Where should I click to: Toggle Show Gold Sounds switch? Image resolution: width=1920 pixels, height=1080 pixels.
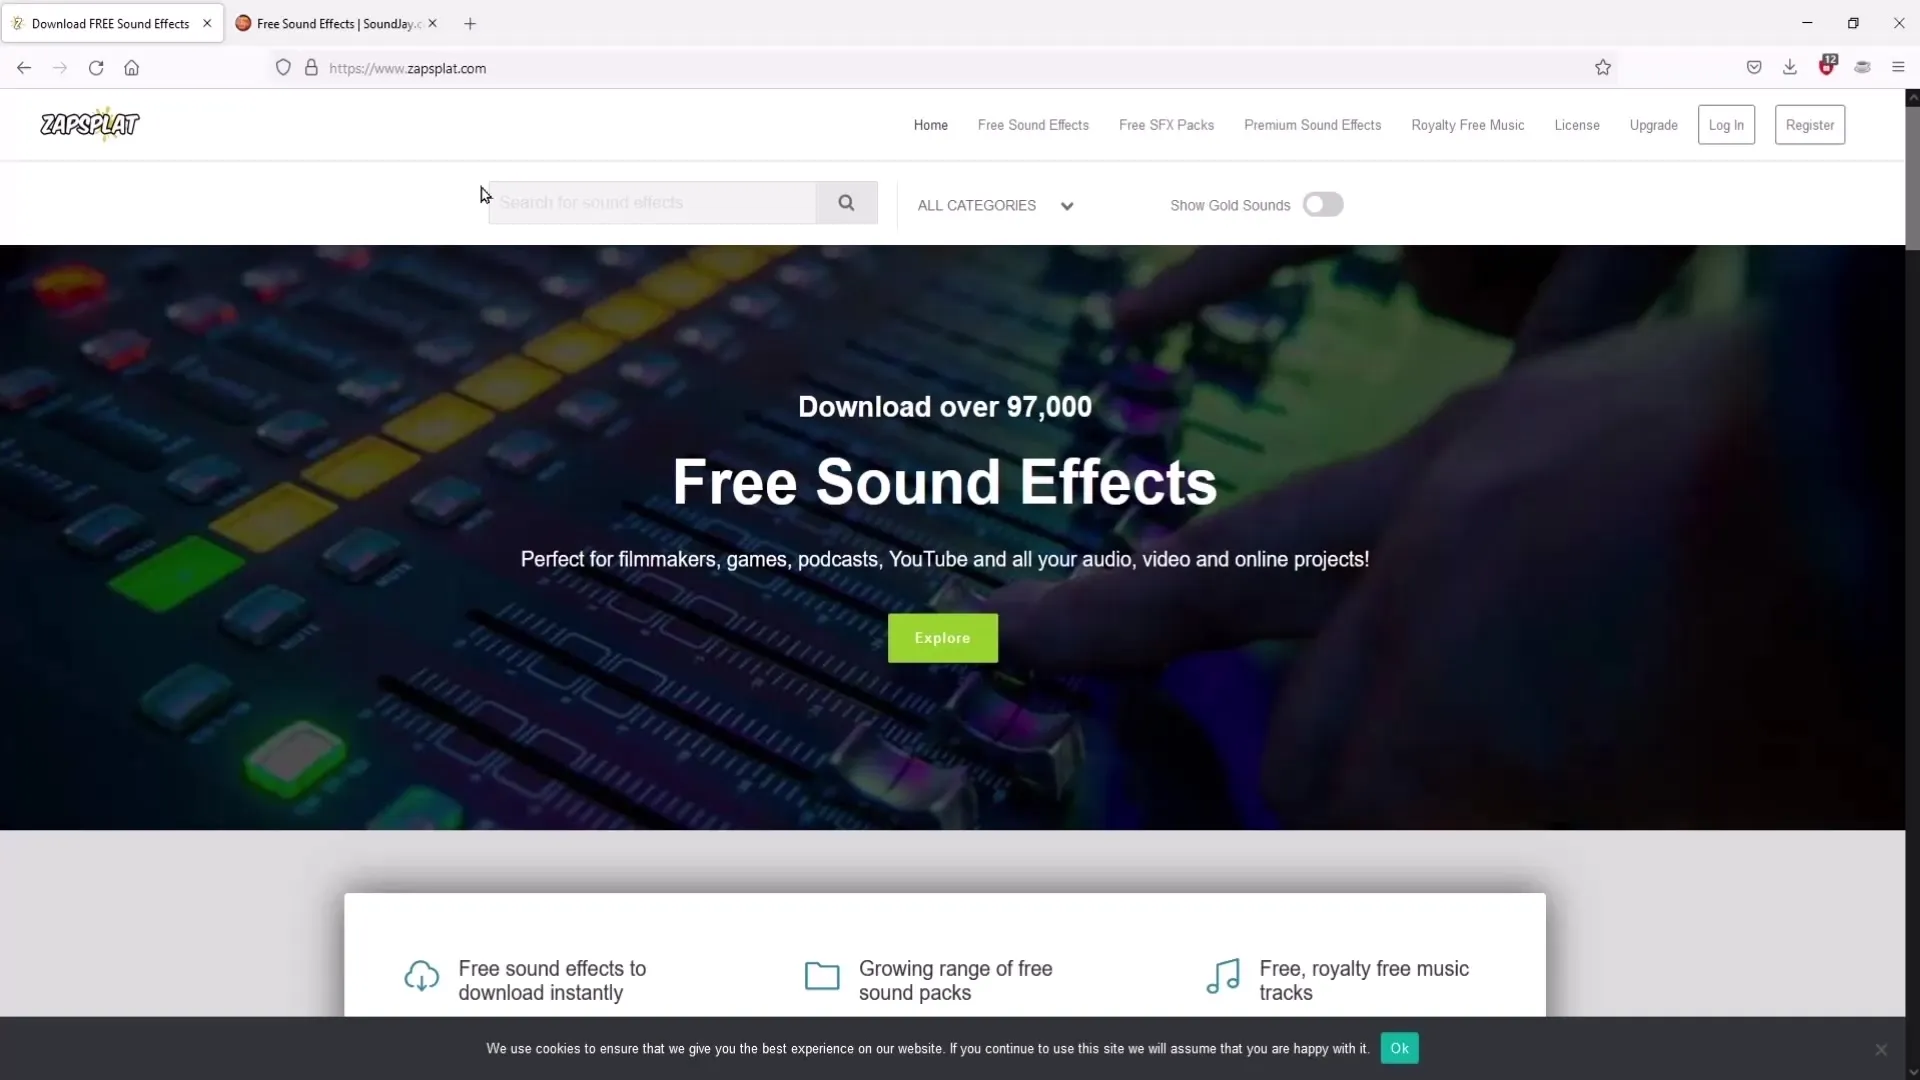1322,205
